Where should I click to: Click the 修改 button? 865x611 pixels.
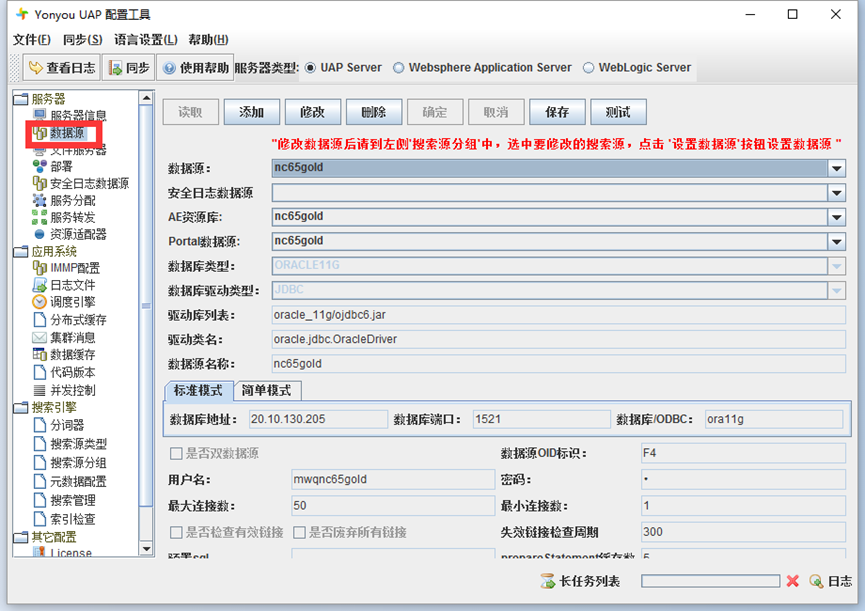[313, 112]
